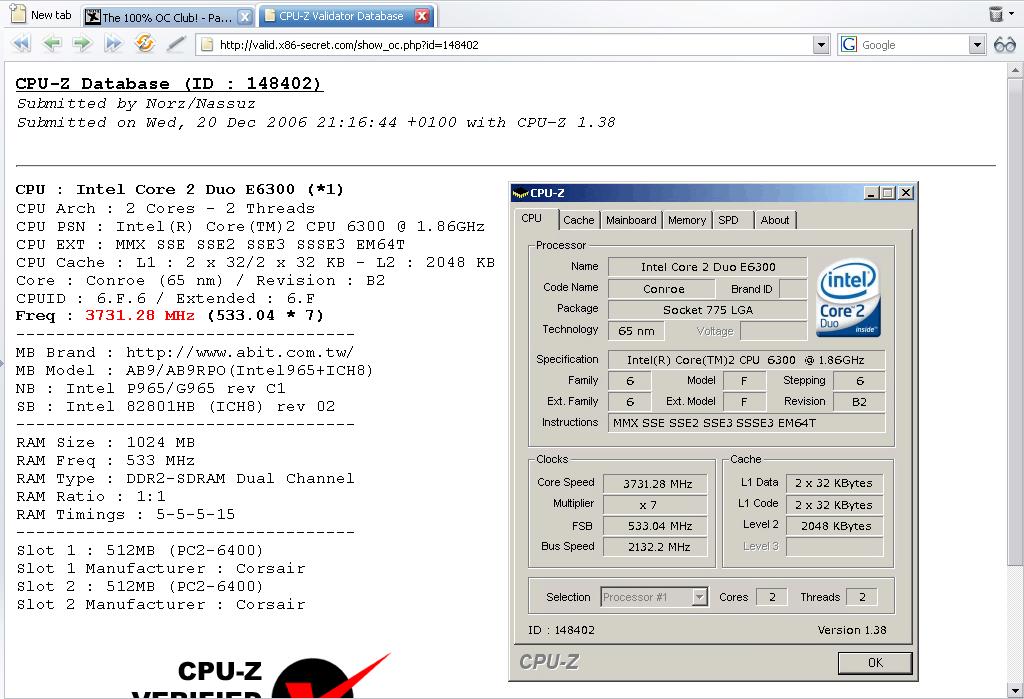
Task: Open the Cache tab in CPU-Z
Action: [579, 220]
